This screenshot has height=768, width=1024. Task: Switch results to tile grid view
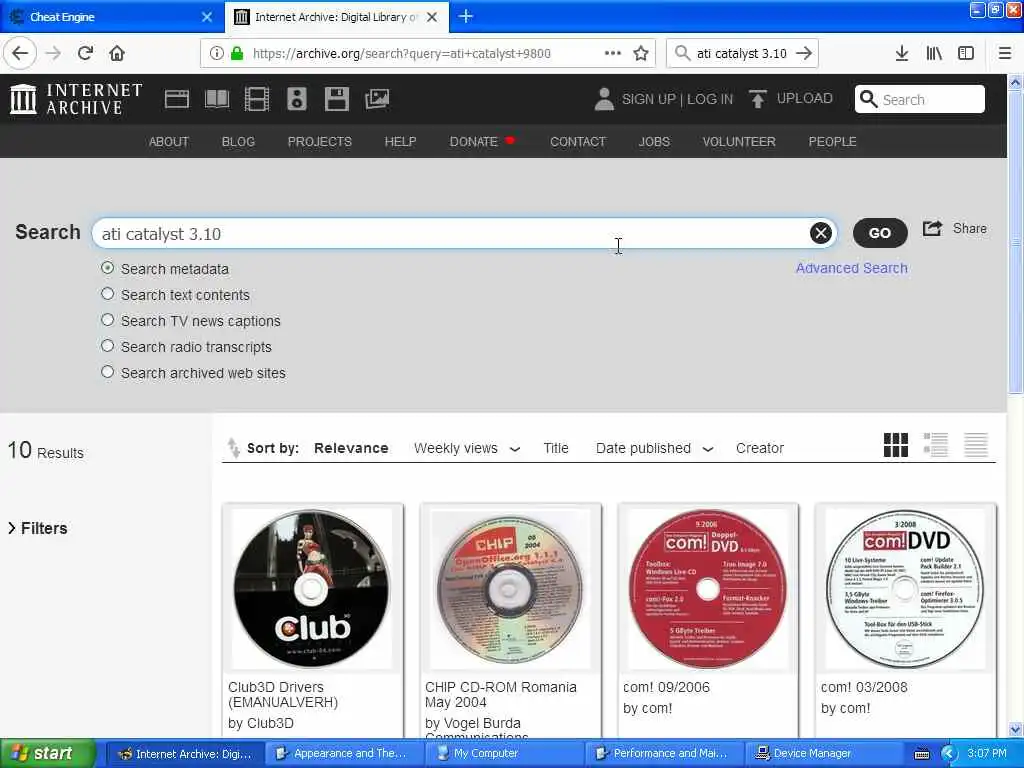[895, 445]
